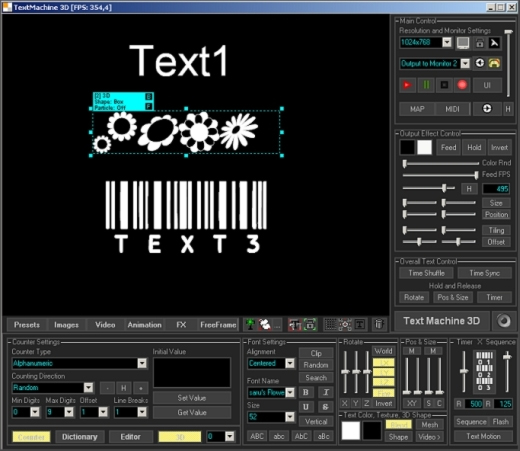The height and width of the screenshot is (451, 520).
Task: Click the barcode sequence thumbnail in Timer panel
Action: 484,371
